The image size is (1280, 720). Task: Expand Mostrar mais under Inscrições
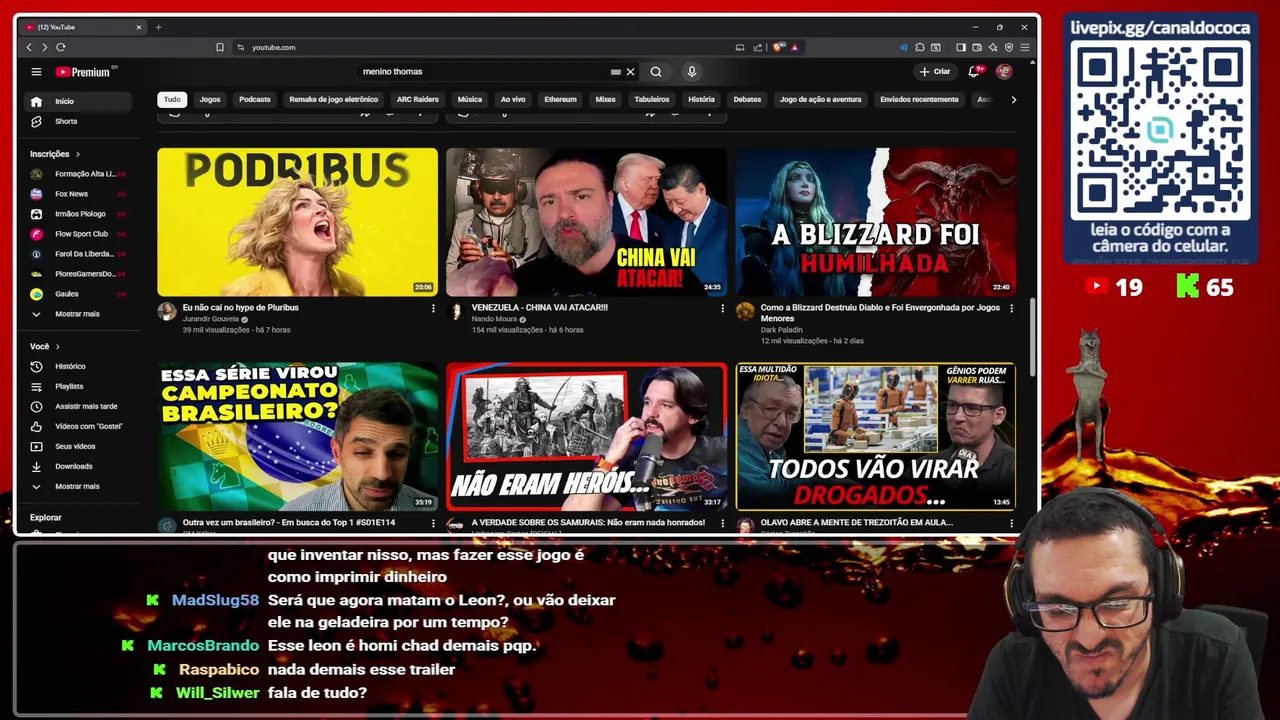(x=78, y=314)
